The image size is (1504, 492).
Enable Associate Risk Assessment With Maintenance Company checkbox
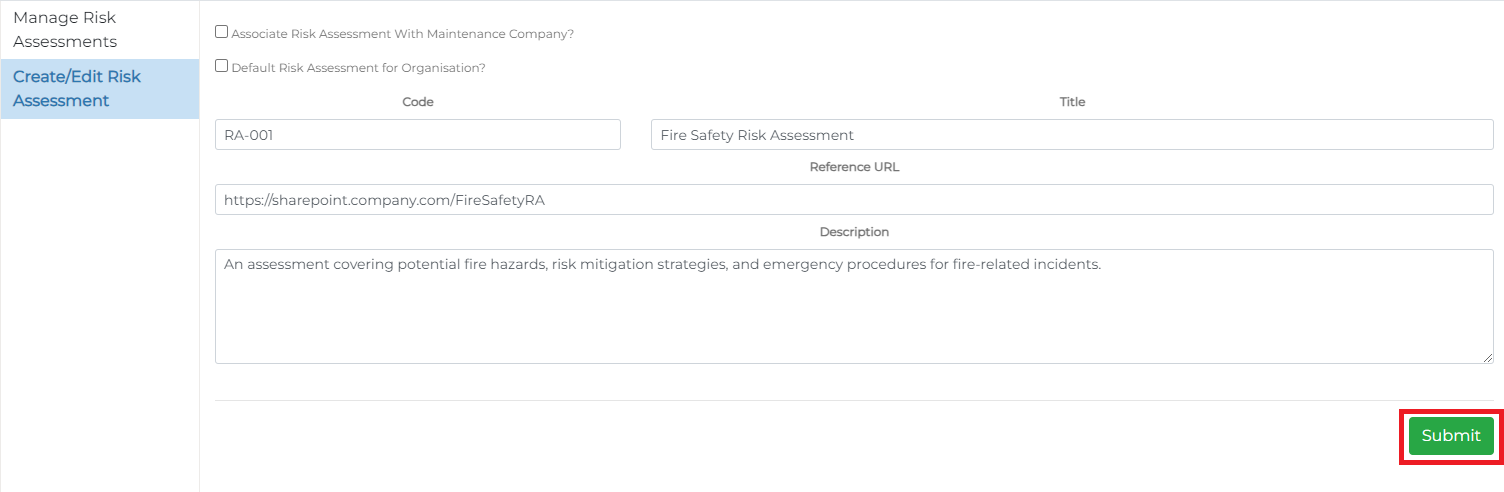click(x=222, y=32)
